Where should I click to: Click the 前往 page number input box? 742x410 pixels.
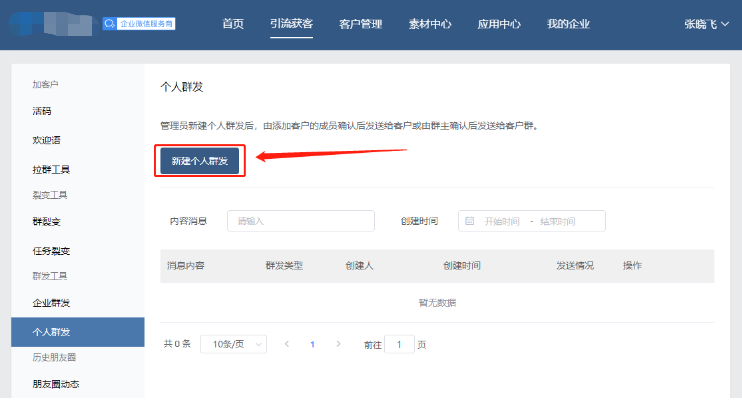click(399, 344)
